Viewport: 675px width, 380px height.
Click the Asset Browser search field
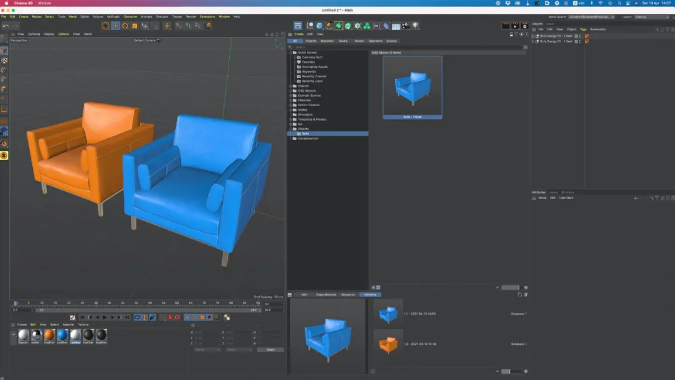pyautogui.click(x=407, y=47)
